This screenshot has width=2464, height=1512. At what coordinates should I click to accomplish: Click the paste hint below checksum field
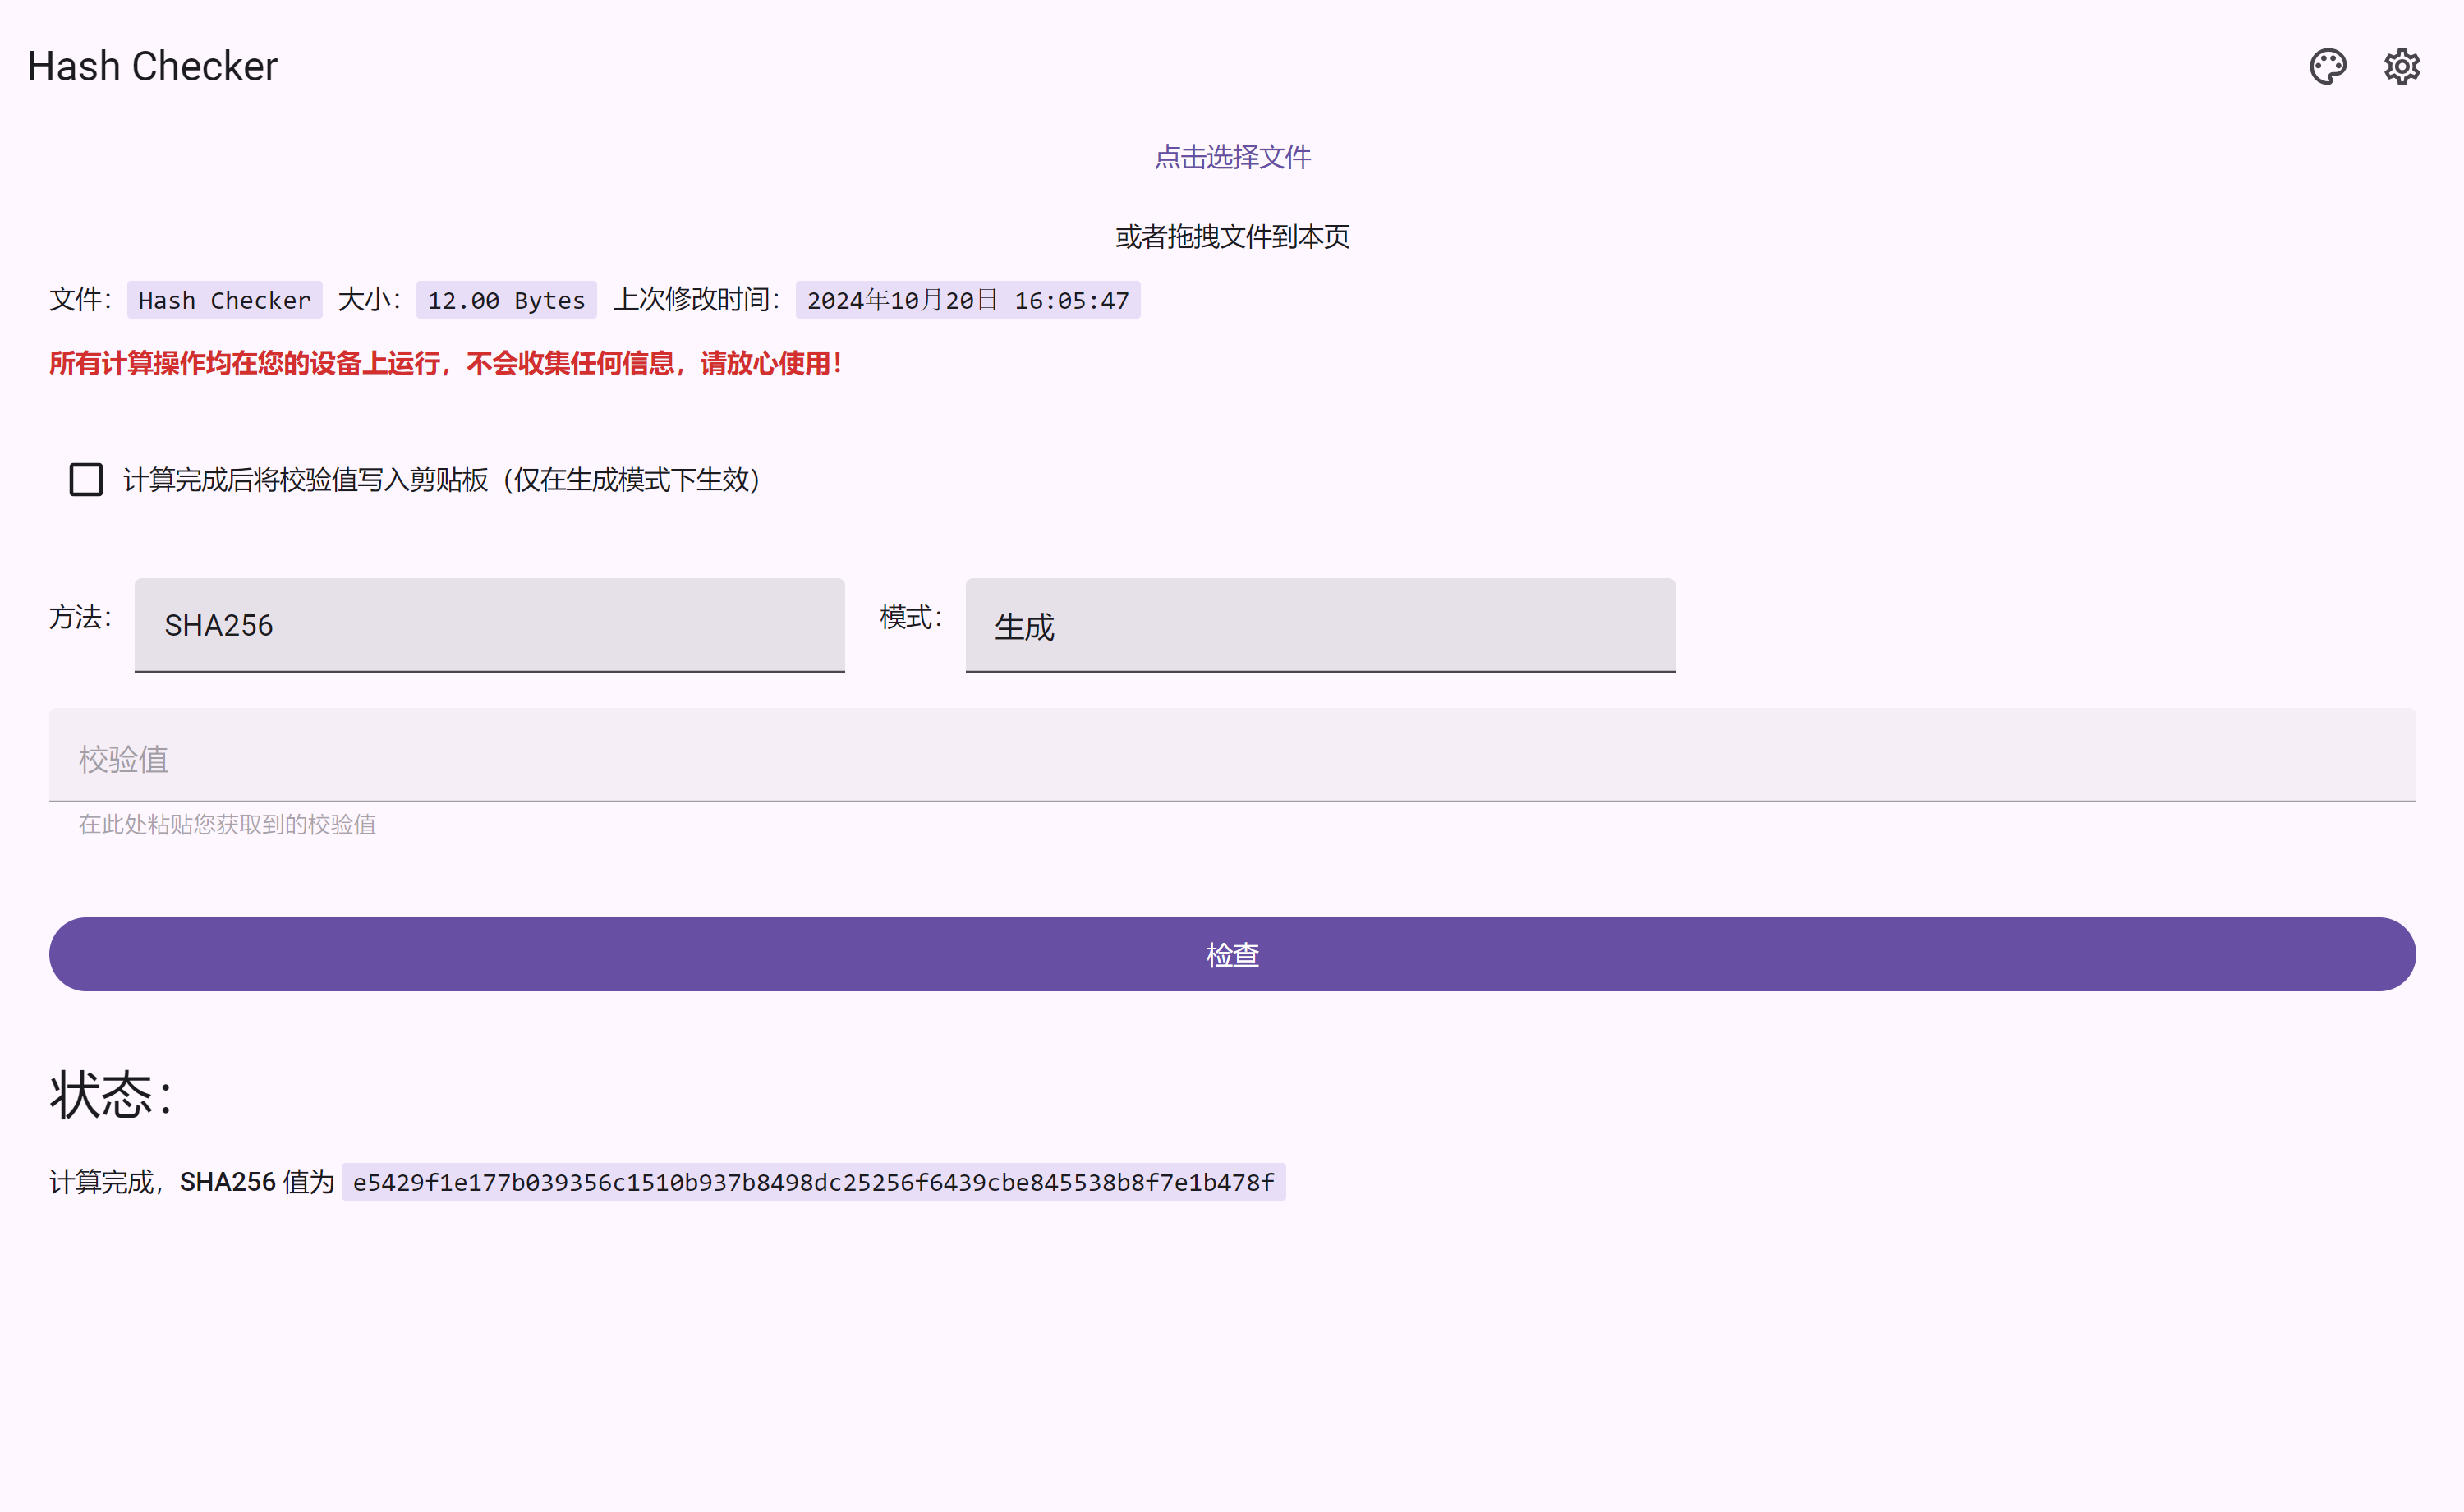[227, 824]
